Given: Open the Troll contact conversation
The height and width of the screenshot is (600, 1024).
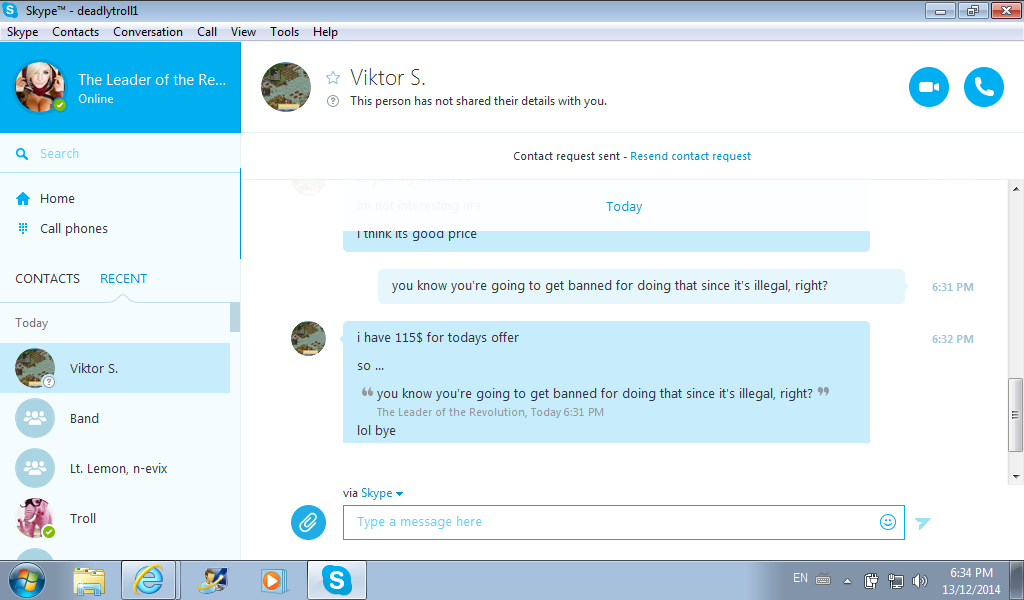Looking at the screenshot, I should click(x=115, y=518).
